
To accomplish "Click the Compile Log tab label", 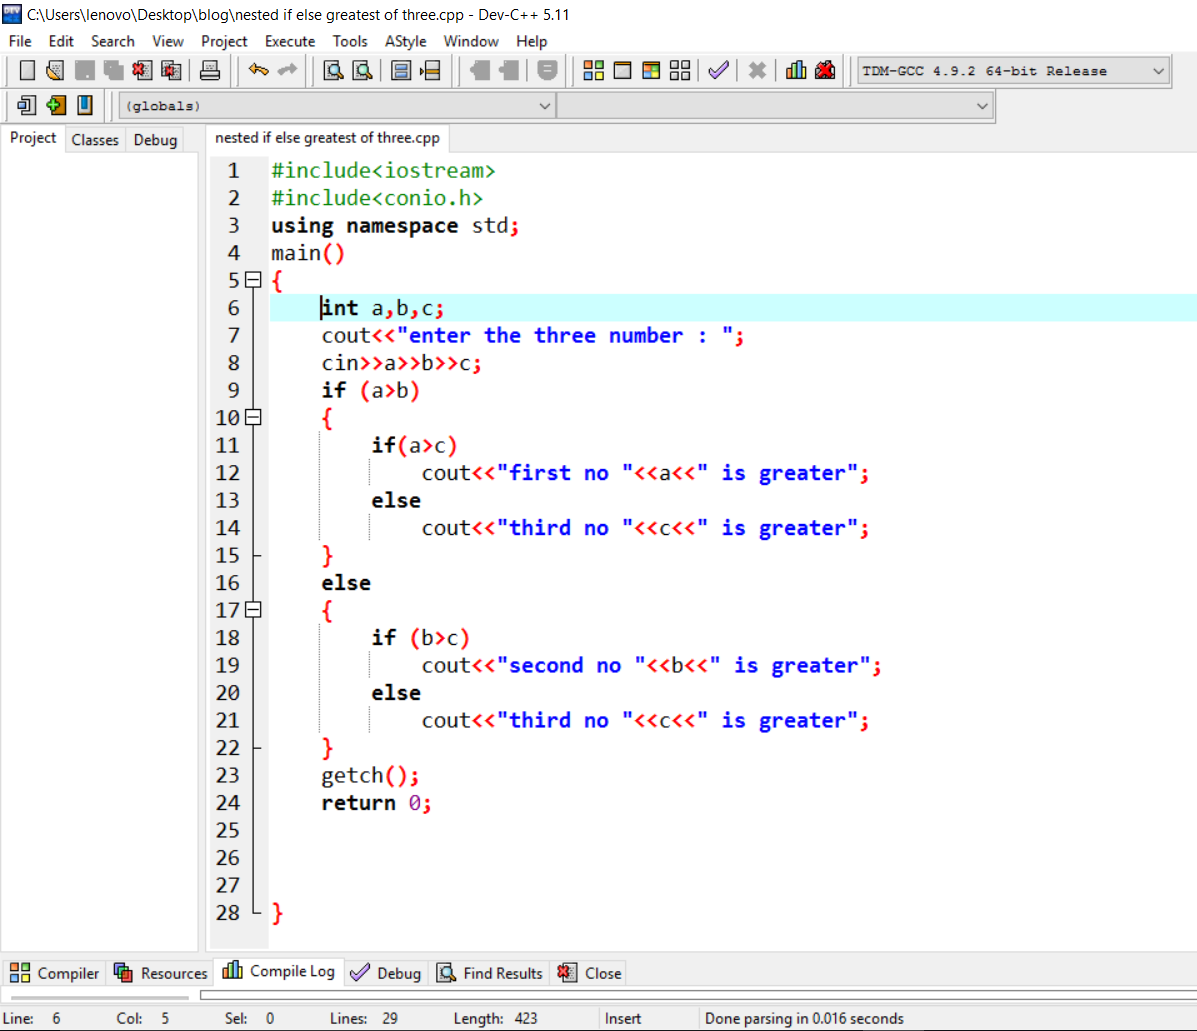I will (x=290, y=971).
